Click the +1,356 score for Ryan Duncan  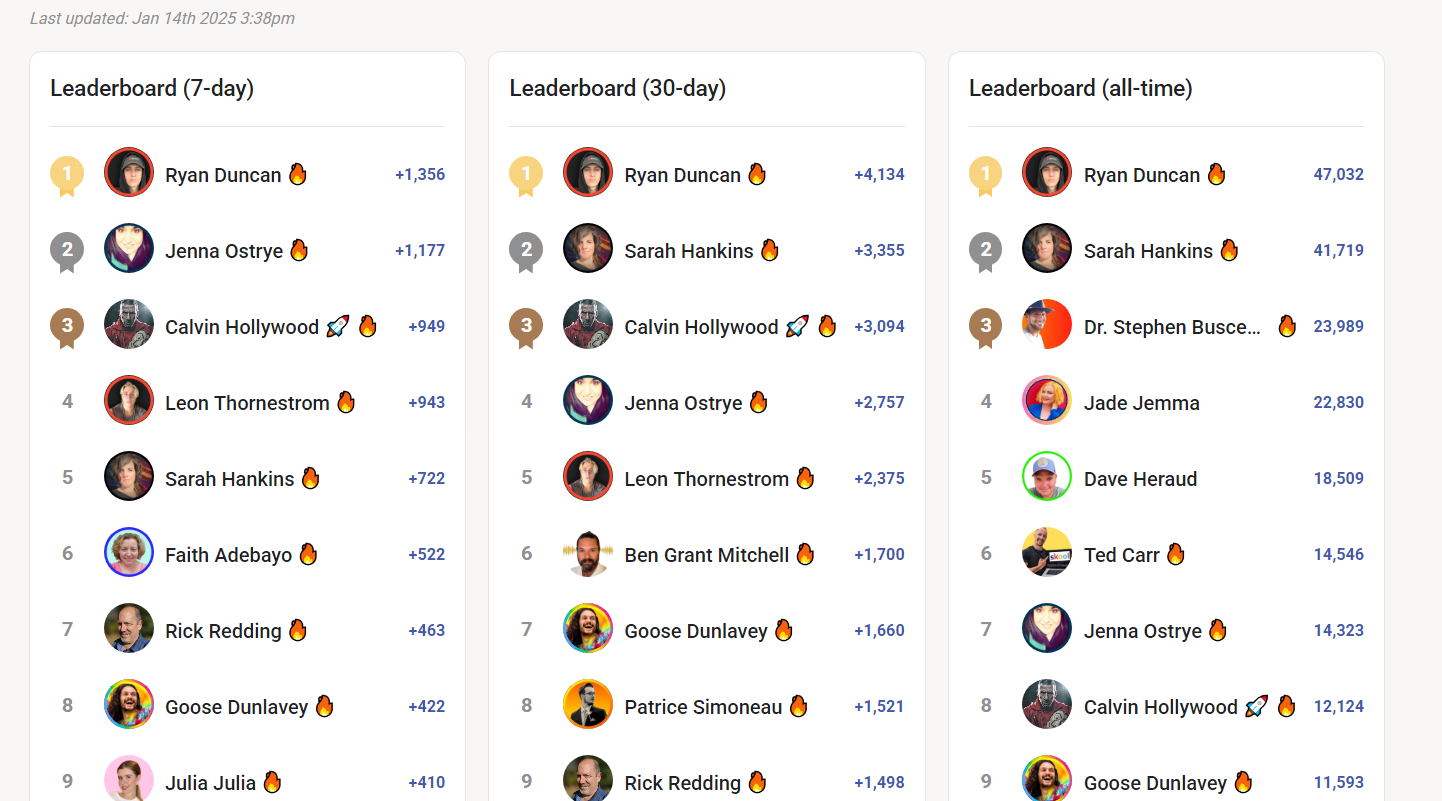(420, 174)
